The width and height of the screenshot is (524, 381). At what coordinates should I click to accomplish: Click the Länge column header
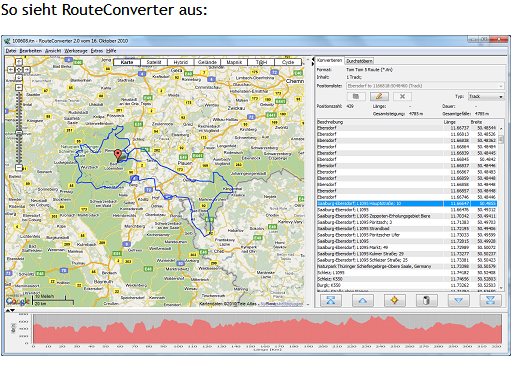456,122
